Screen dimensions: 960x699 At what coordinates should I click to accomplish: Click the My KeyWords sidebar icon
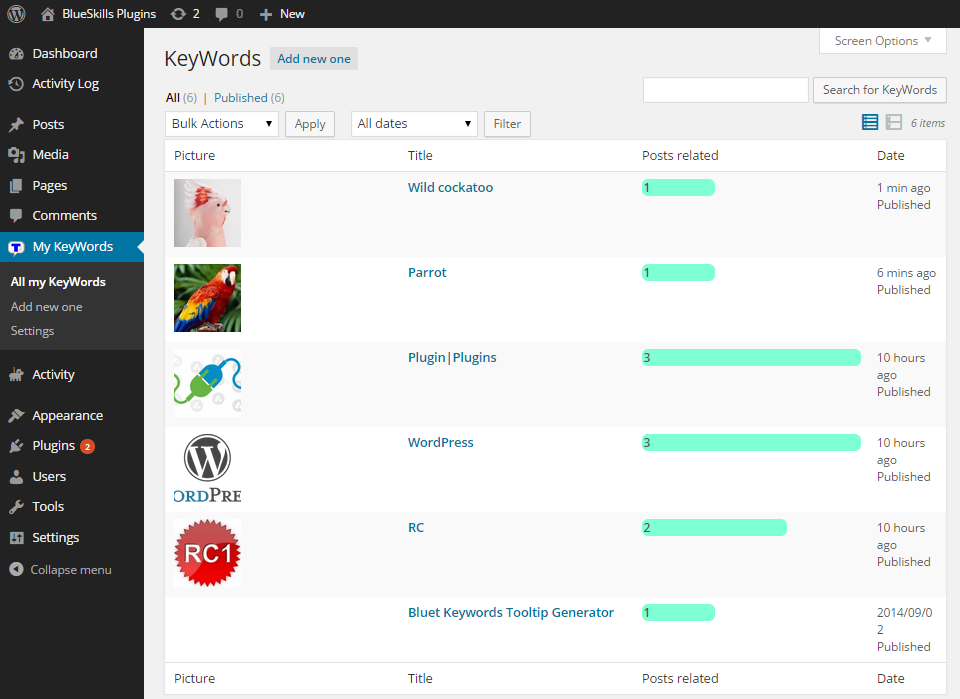(x=17, y=247)
